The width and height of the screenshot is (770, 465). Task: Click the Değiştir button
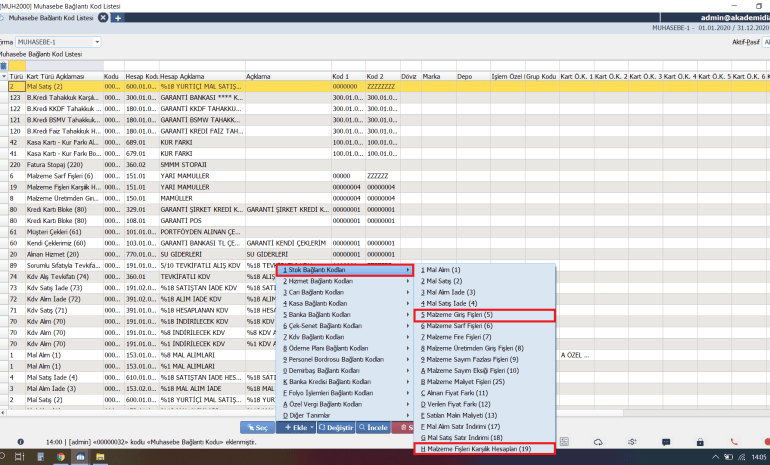click(x=336, y=428)
